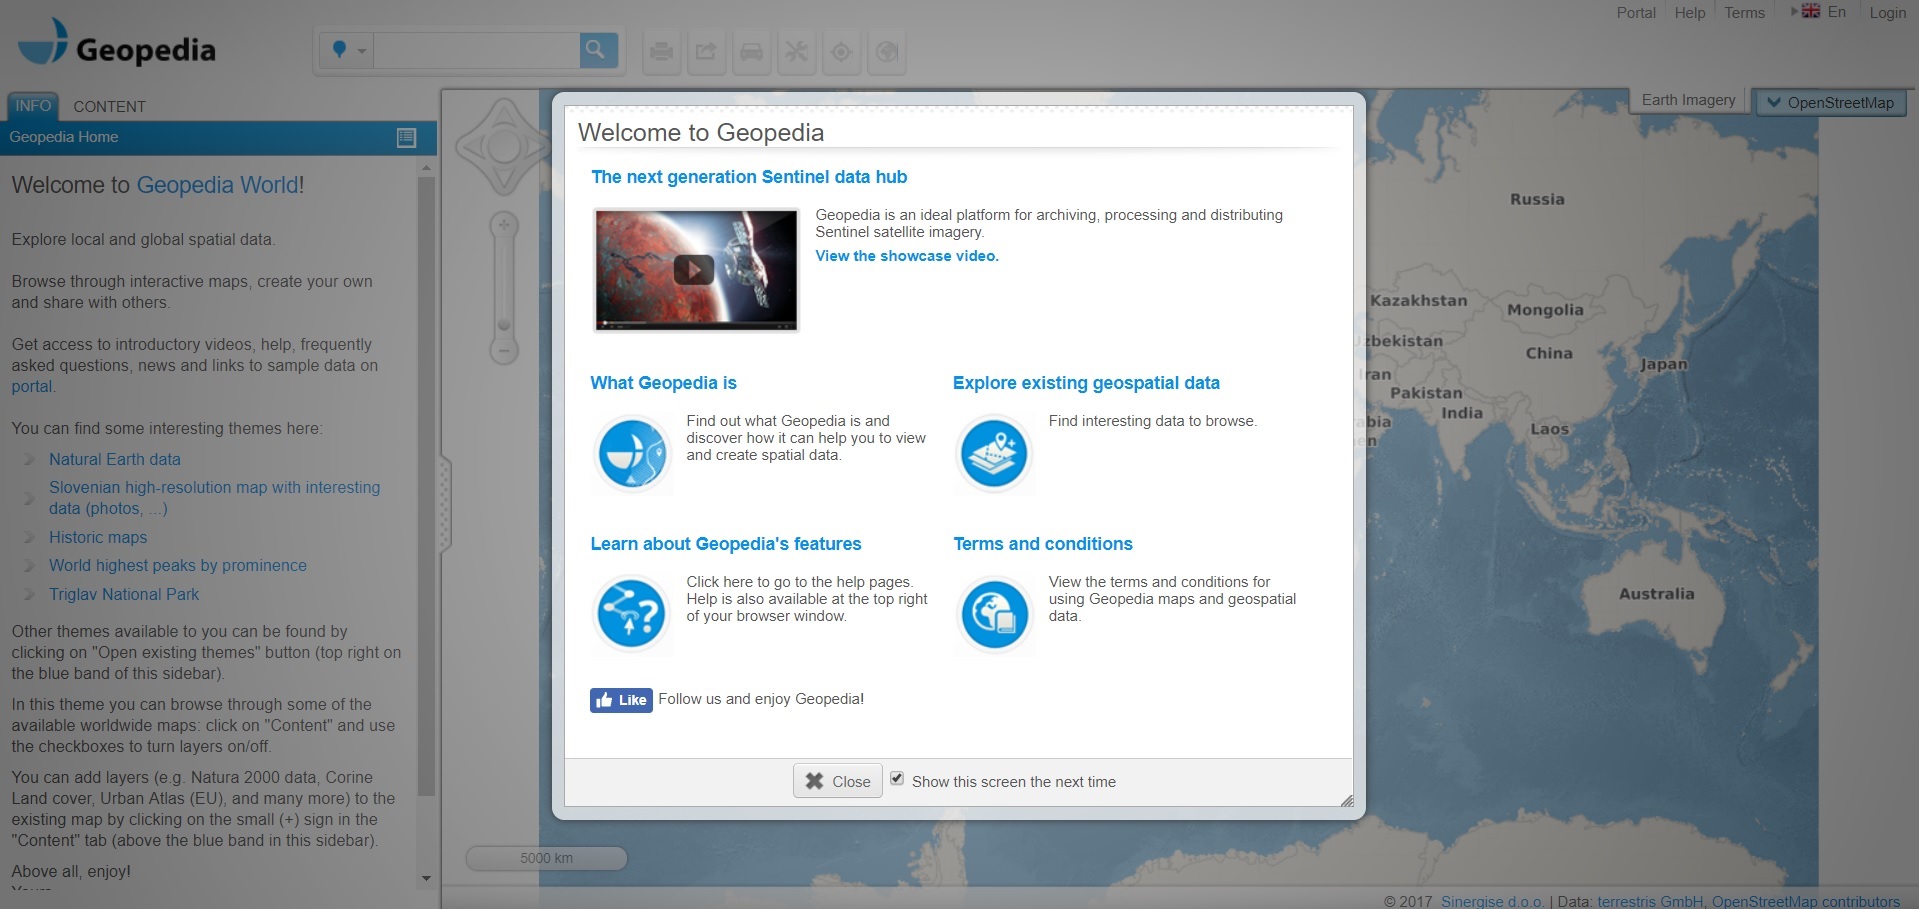This screenshot has height=909, width=1919.
Task: Click the Terms and conditions heading
Action: pyautogui.click(x=1042, y=544)
